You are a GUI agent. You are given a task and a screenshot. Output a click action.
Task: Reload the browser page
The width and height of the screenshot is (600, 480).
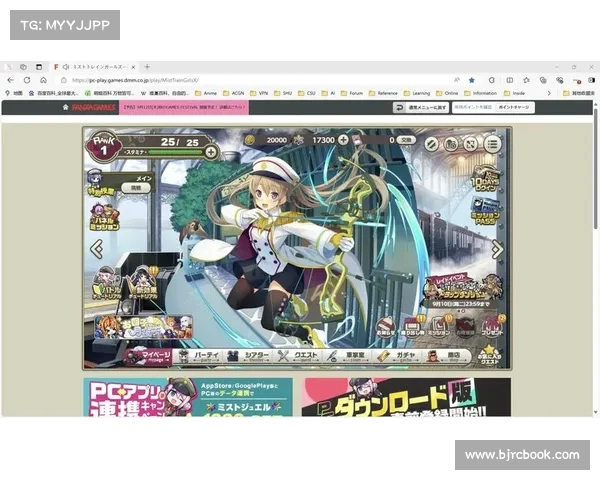click(x=27, y=80)
